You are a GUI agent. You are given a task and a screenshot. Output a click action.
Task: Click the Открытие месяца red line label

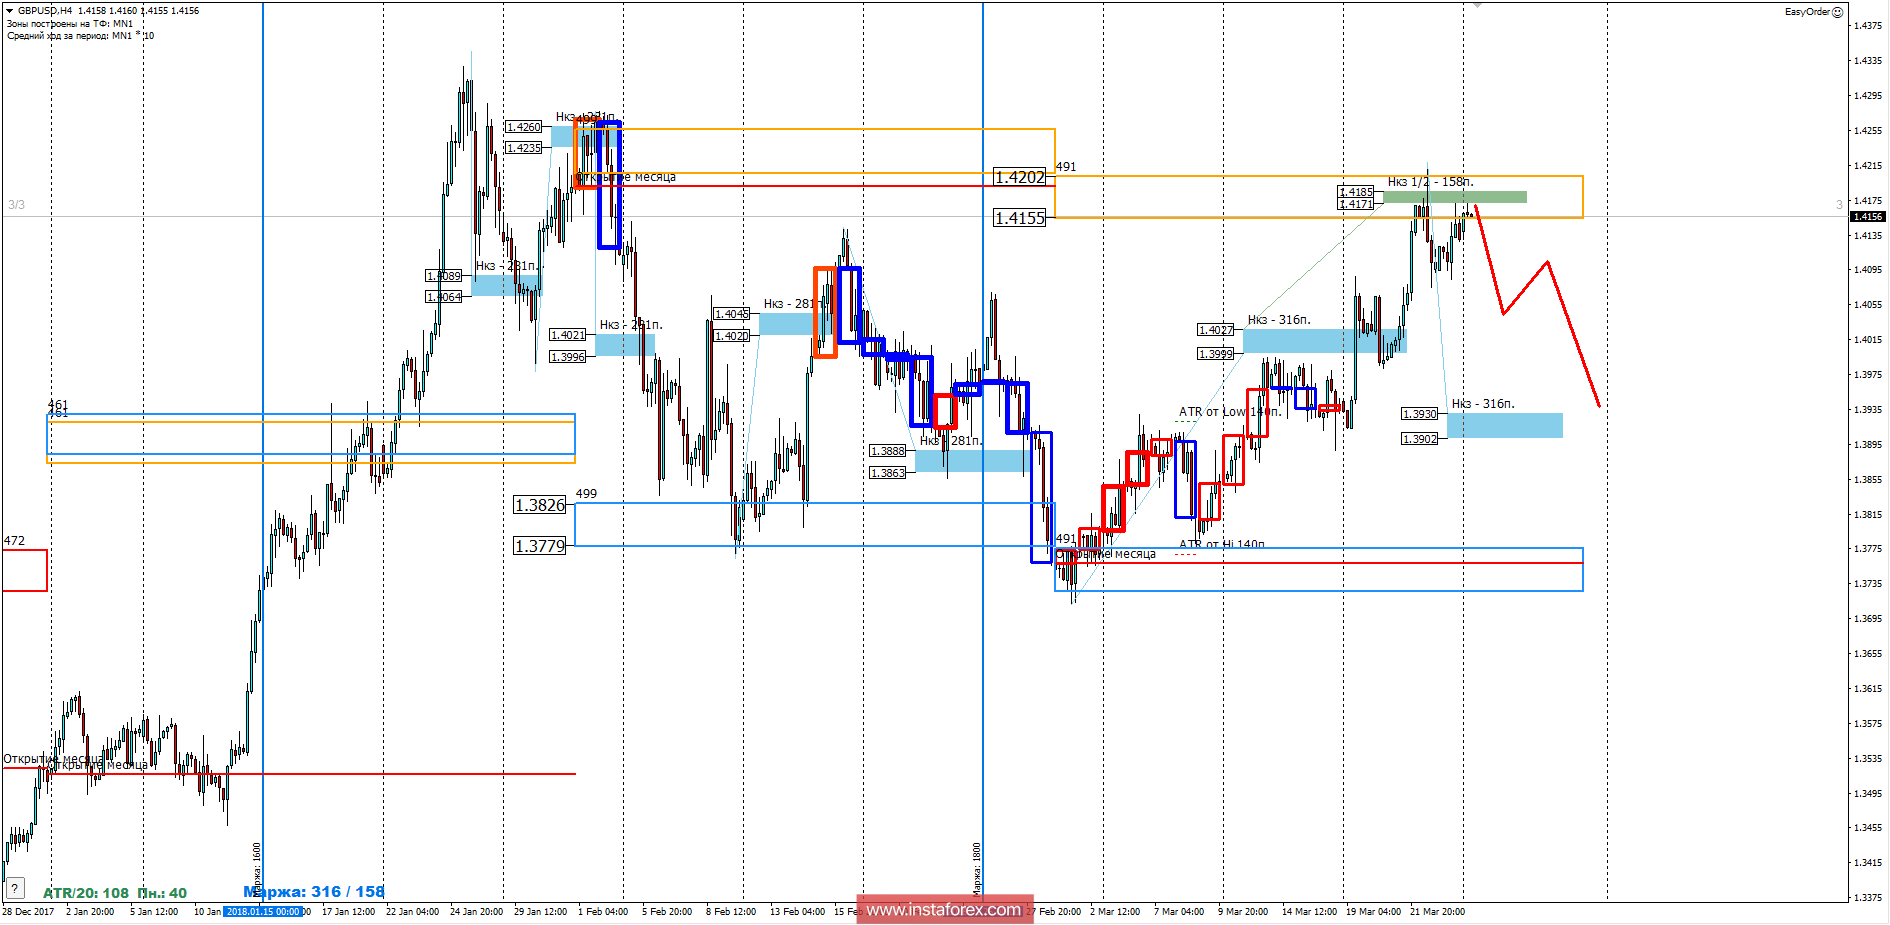(624, 177)
